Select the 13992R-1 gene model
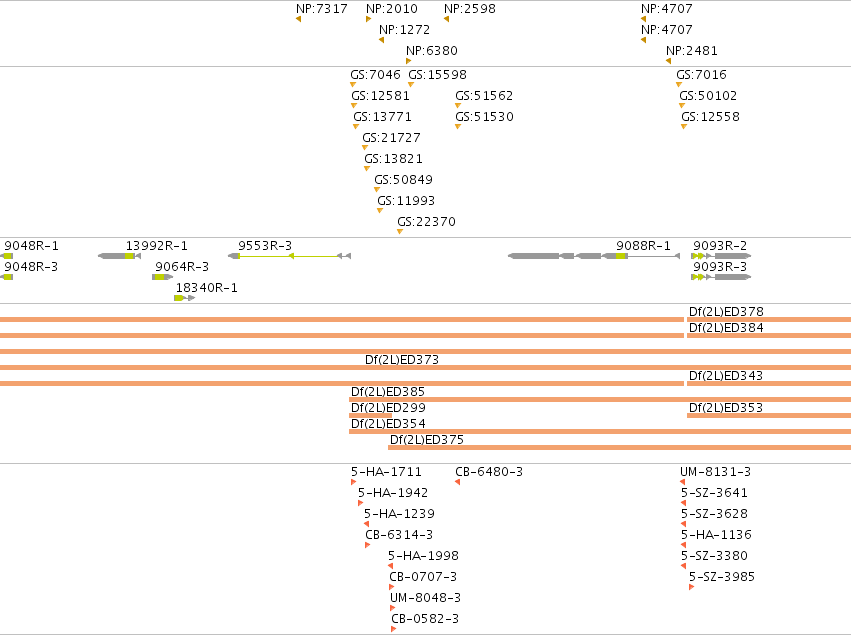 coord(119,256)
